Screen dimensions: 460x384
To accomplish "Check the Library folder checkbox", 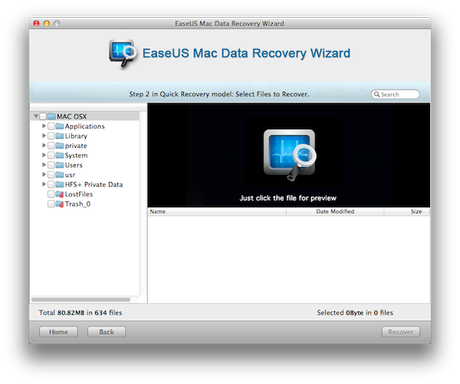I will [x=51, y=136].
